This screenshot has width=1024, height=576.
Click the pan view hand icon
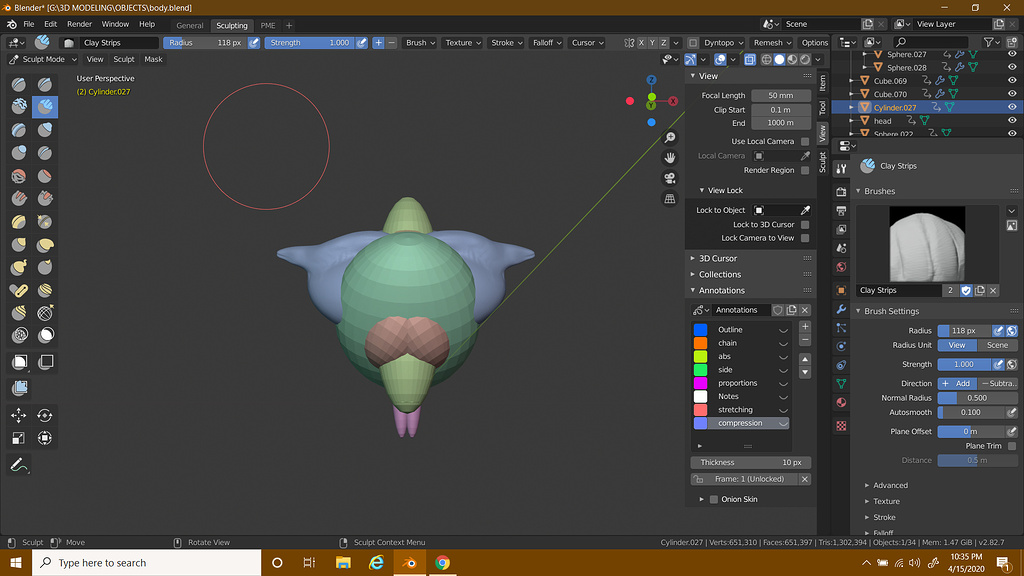click(670, 158)
